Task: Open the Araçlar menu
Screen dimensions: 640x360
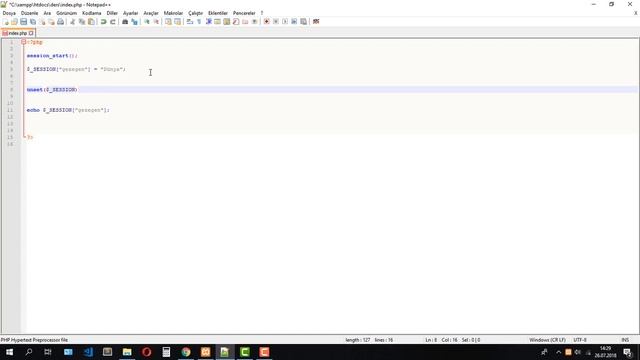Action: click(x=151, y=13)
